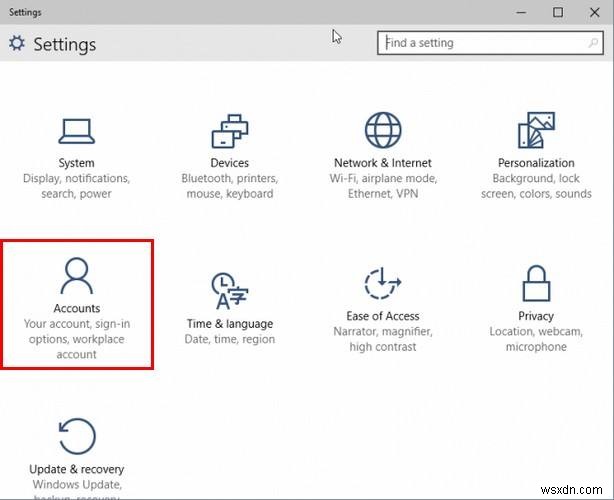This screenshot has height=500, width=614.
Task: Click 'Narrator, magnifier, high contrast' description
Action: [383, 339]
